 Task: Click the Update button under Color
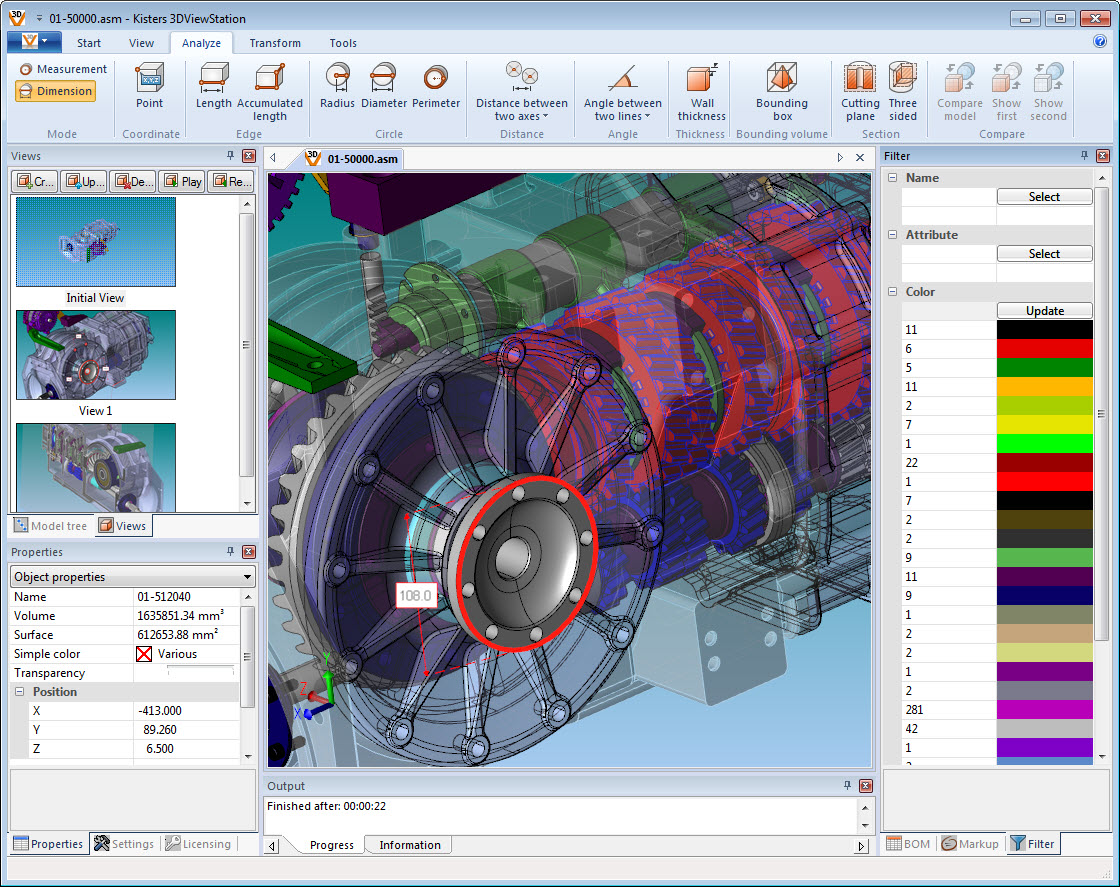click(x=1044, y=311)
